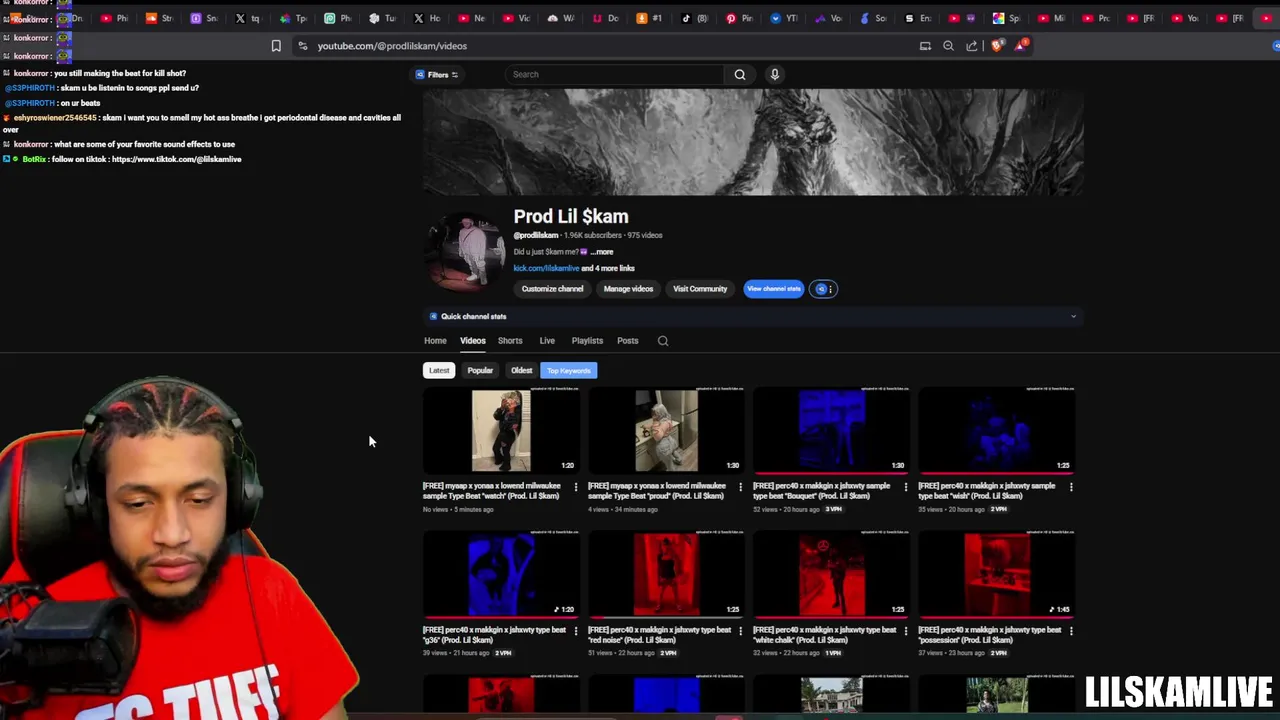The width and height of the screenshot is (1280, 720).
Task: Switch to the Shorts channel tab
Action: (510, 341)
